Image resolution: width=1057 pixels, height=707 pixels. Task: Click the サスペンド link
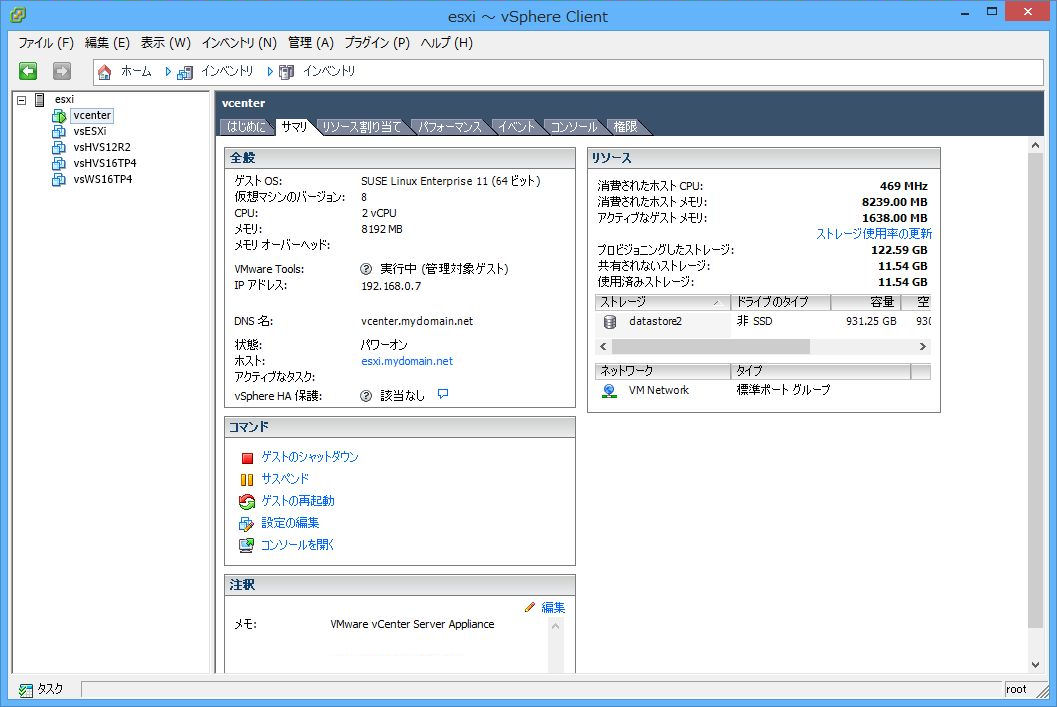(285, 479)
